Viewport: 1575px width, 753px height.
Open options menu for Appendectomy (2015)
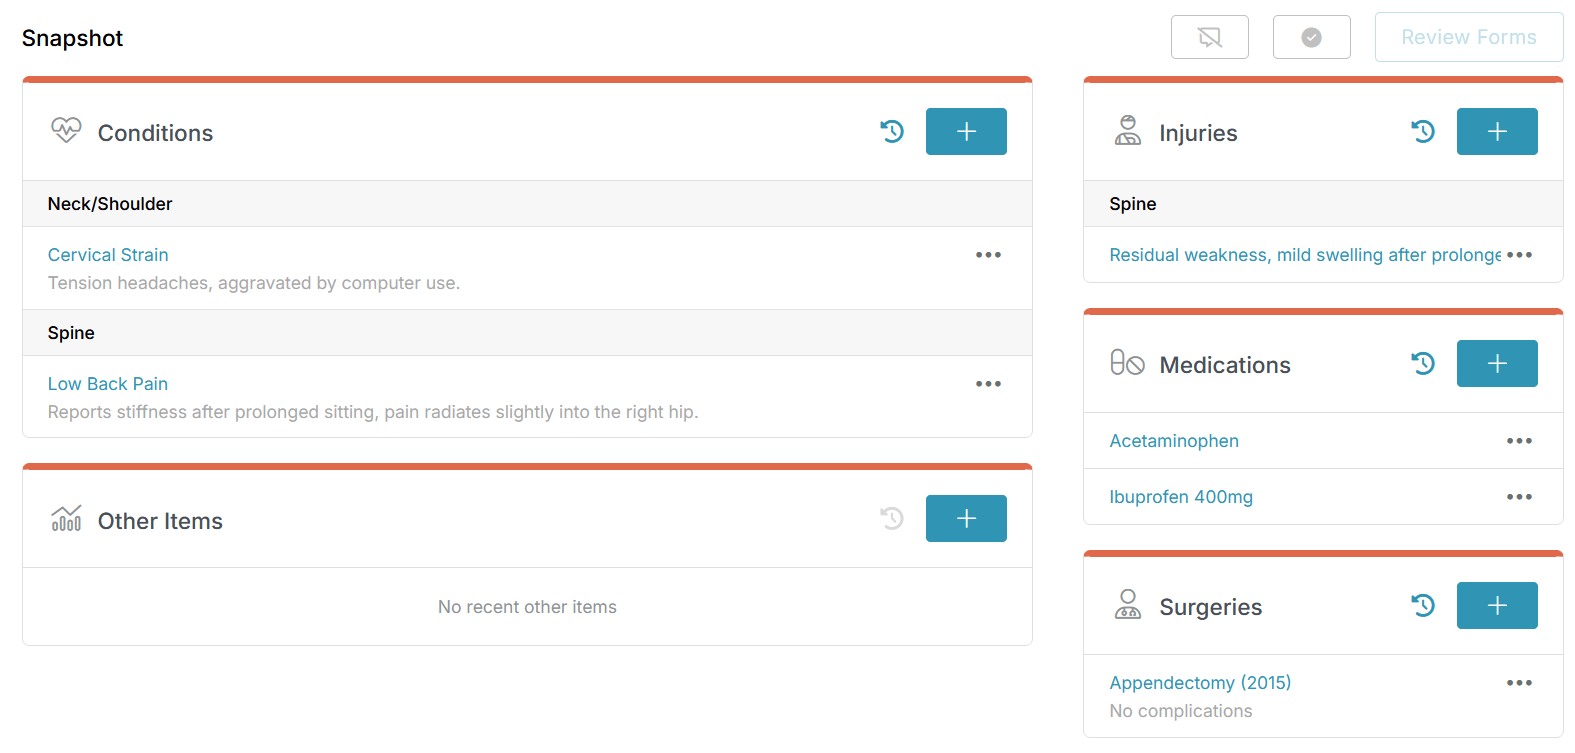(x=1519, y=683)
